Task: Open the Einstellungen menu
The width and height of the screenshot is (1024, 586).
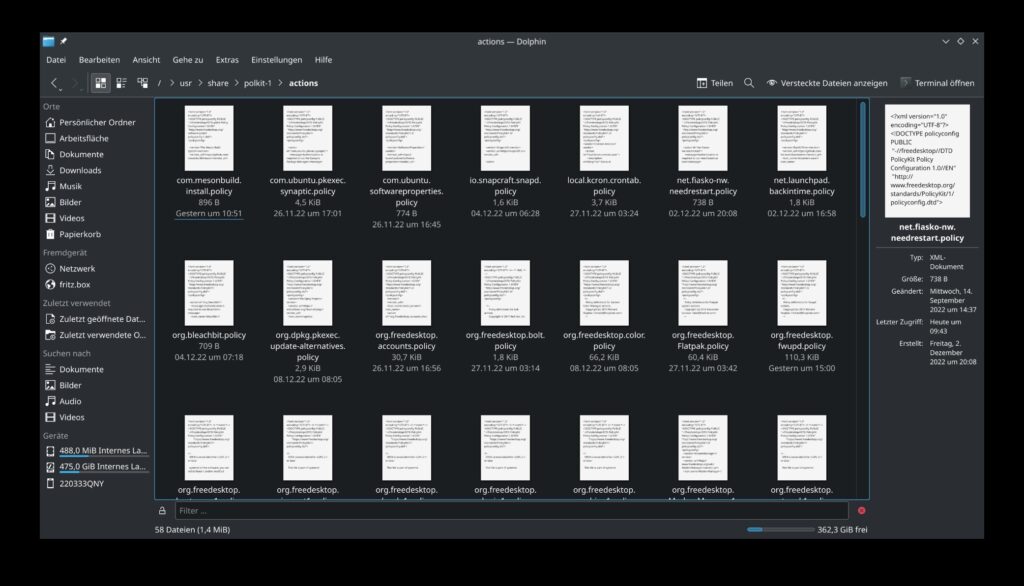Action: click(276, 60)
